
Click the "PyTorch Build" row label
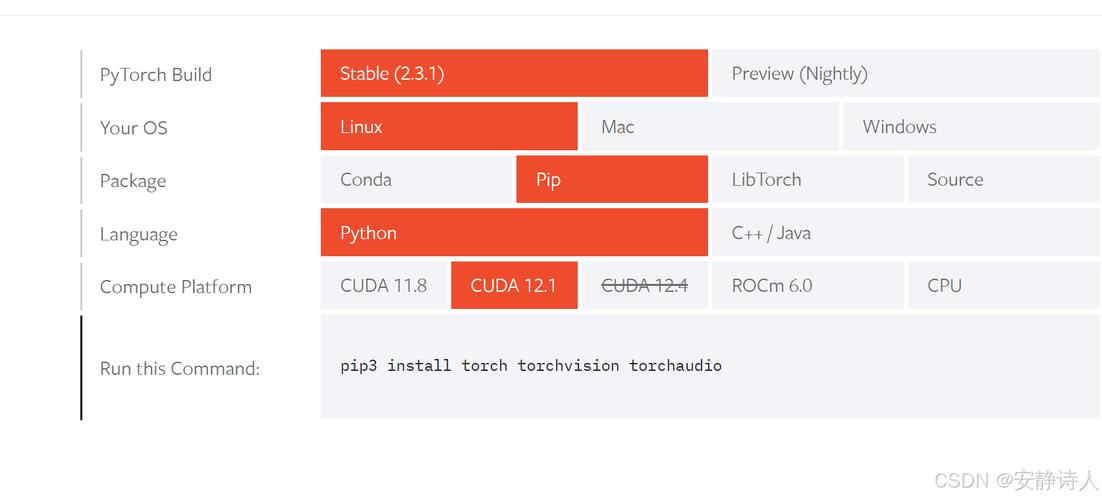[156, 75]
